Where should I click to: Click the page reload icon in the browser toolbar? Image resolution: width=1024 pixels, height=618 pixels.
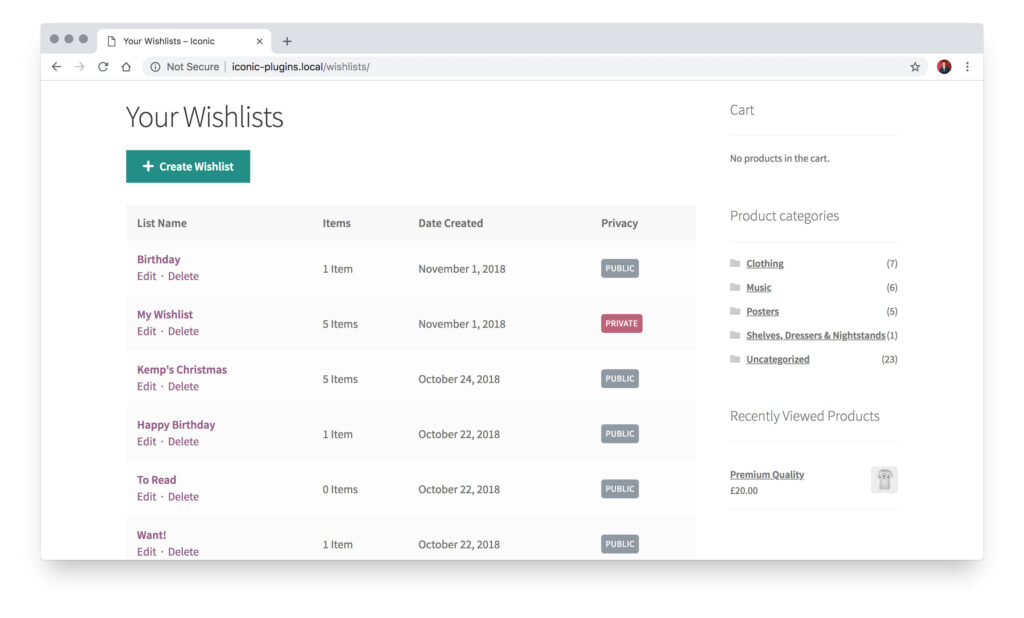(x=103, y=66)
